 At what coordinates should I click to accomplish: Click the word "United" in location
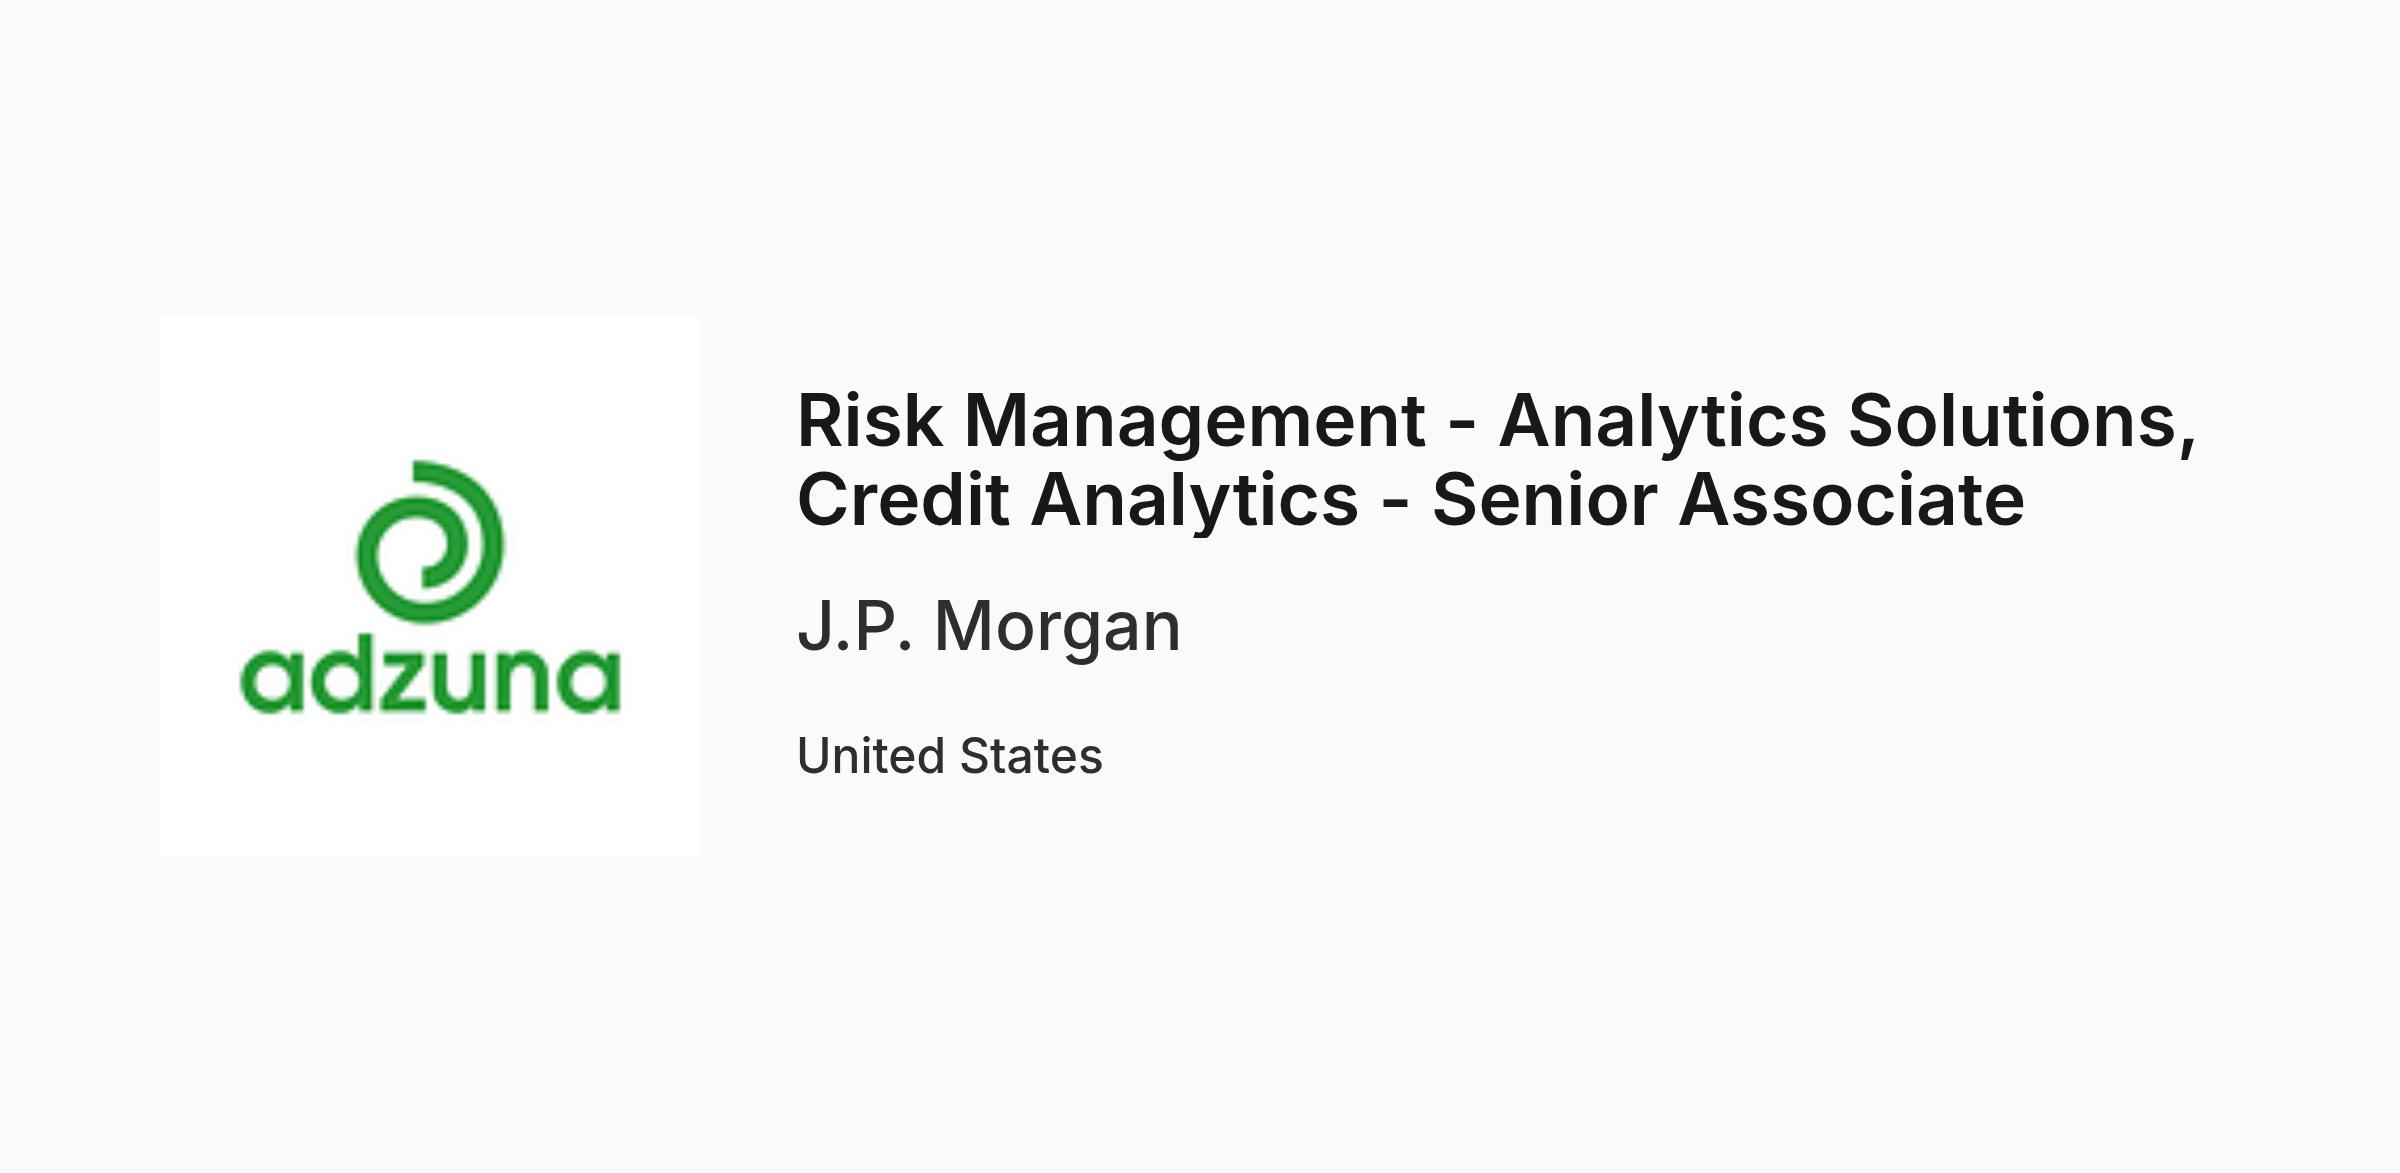point(869,756)
